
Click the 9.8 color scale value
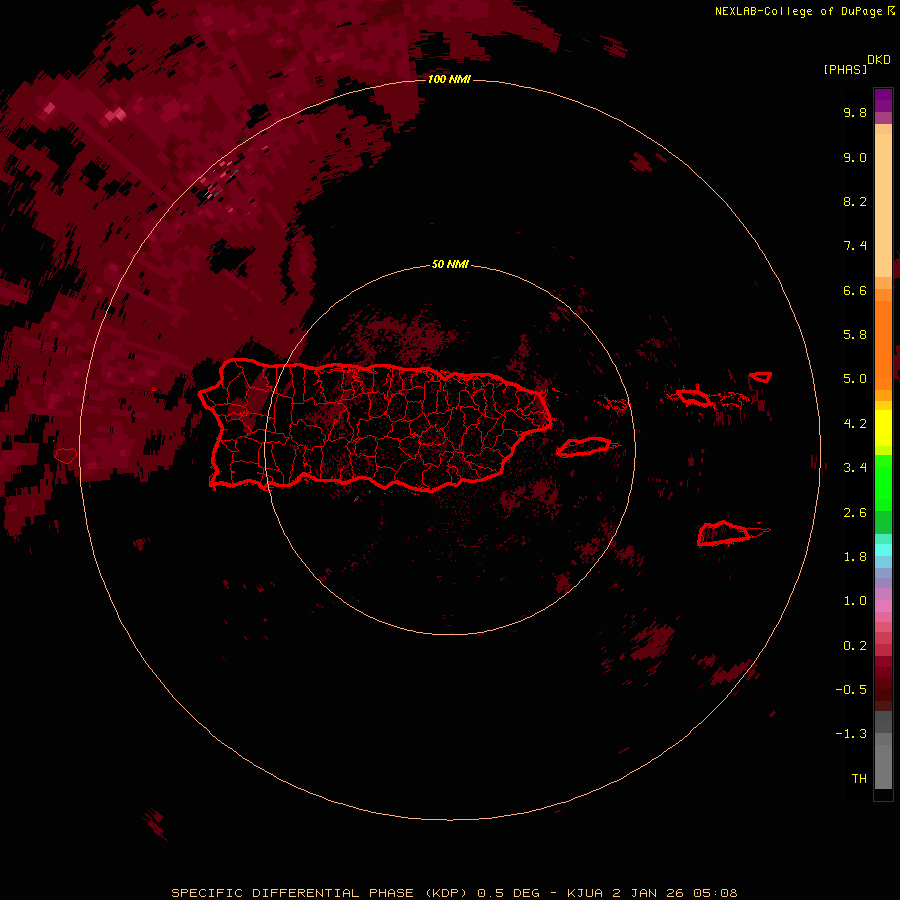[855, 112]
